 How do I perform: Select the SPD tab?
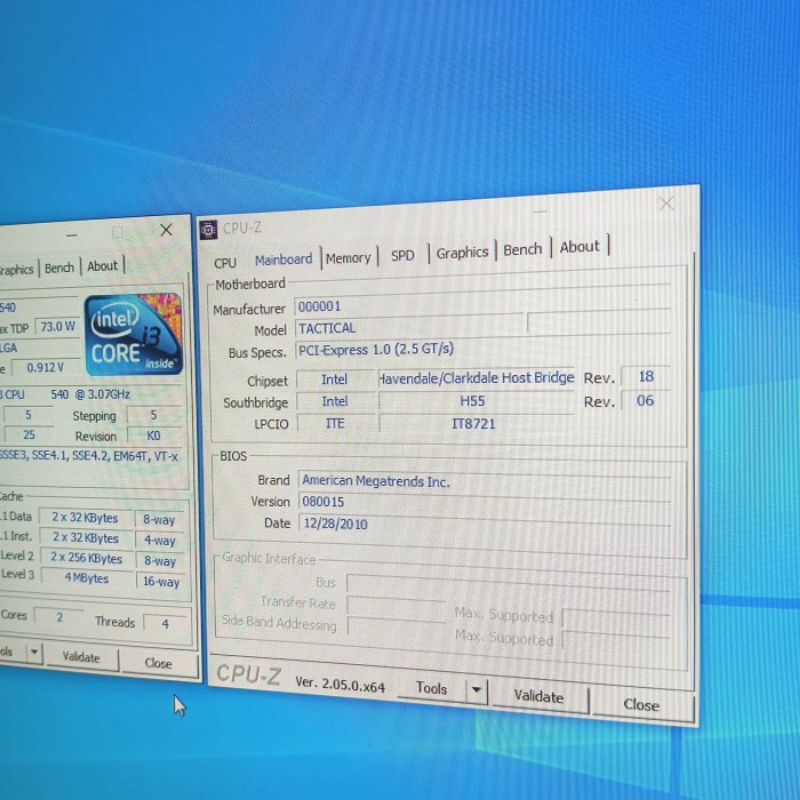pos(403,255)
